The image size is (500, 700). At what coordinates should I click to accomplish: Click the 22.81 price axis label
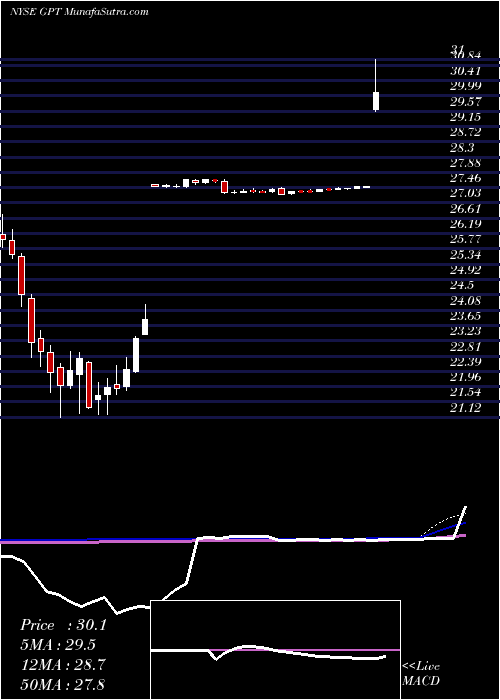tap(465, 346)
